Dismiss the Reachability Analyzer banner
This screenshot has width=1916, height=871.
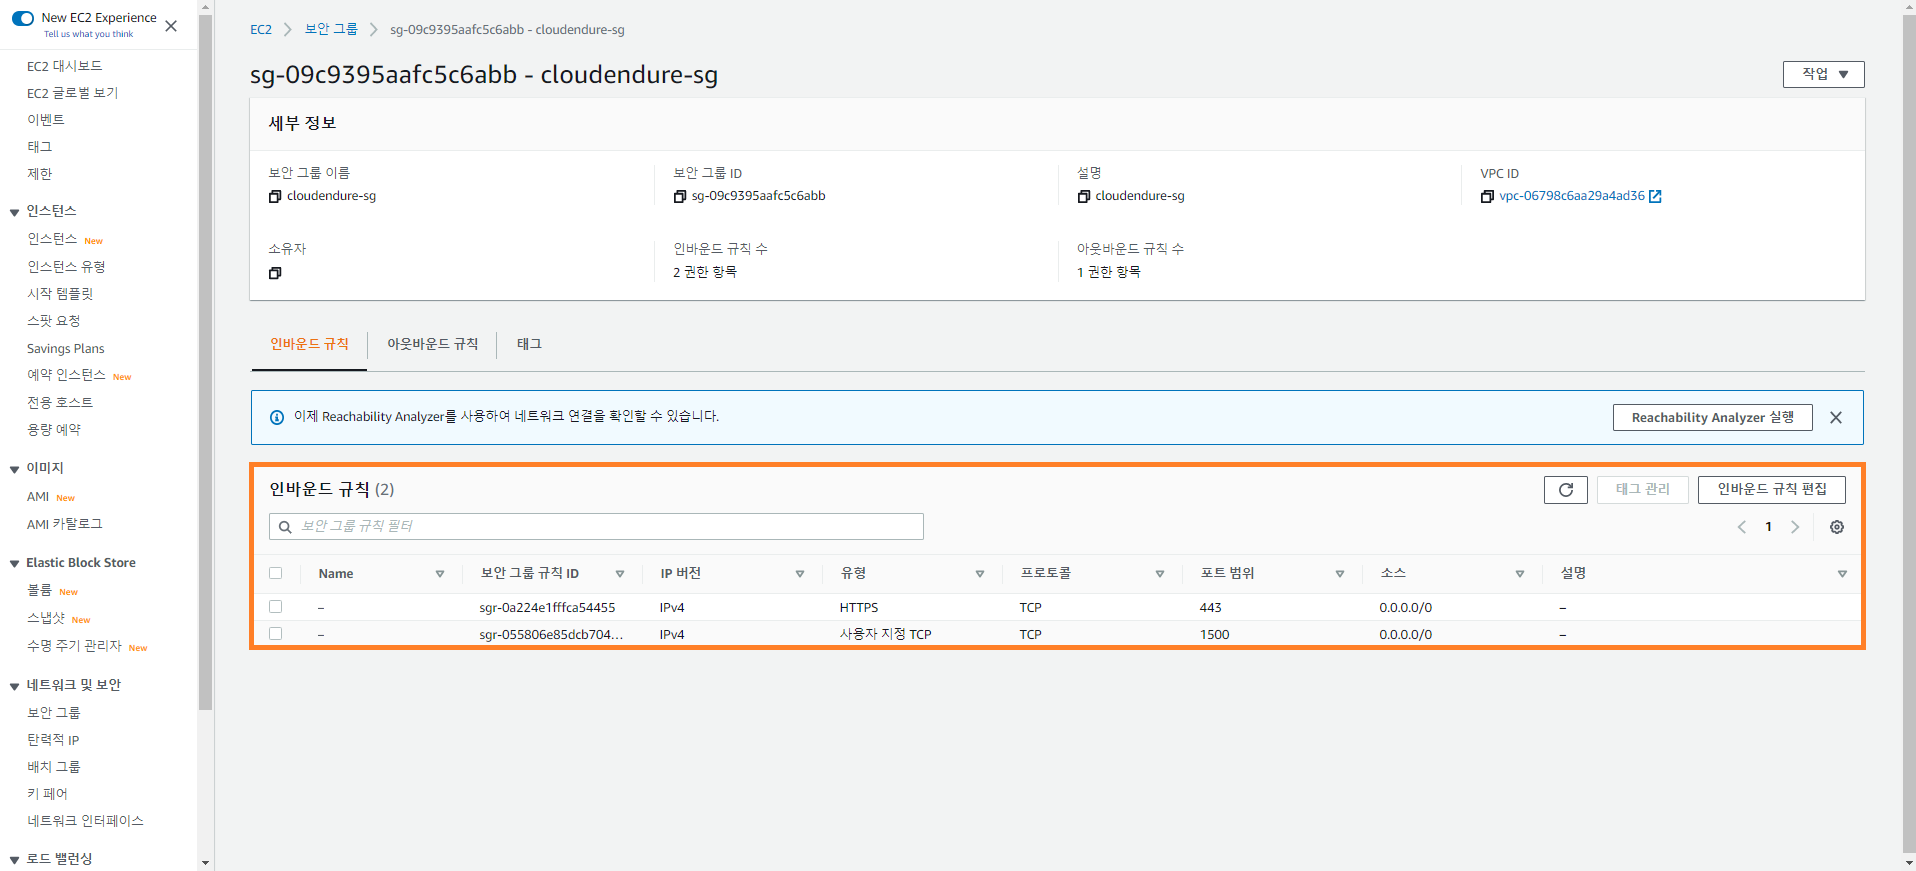1836,418
